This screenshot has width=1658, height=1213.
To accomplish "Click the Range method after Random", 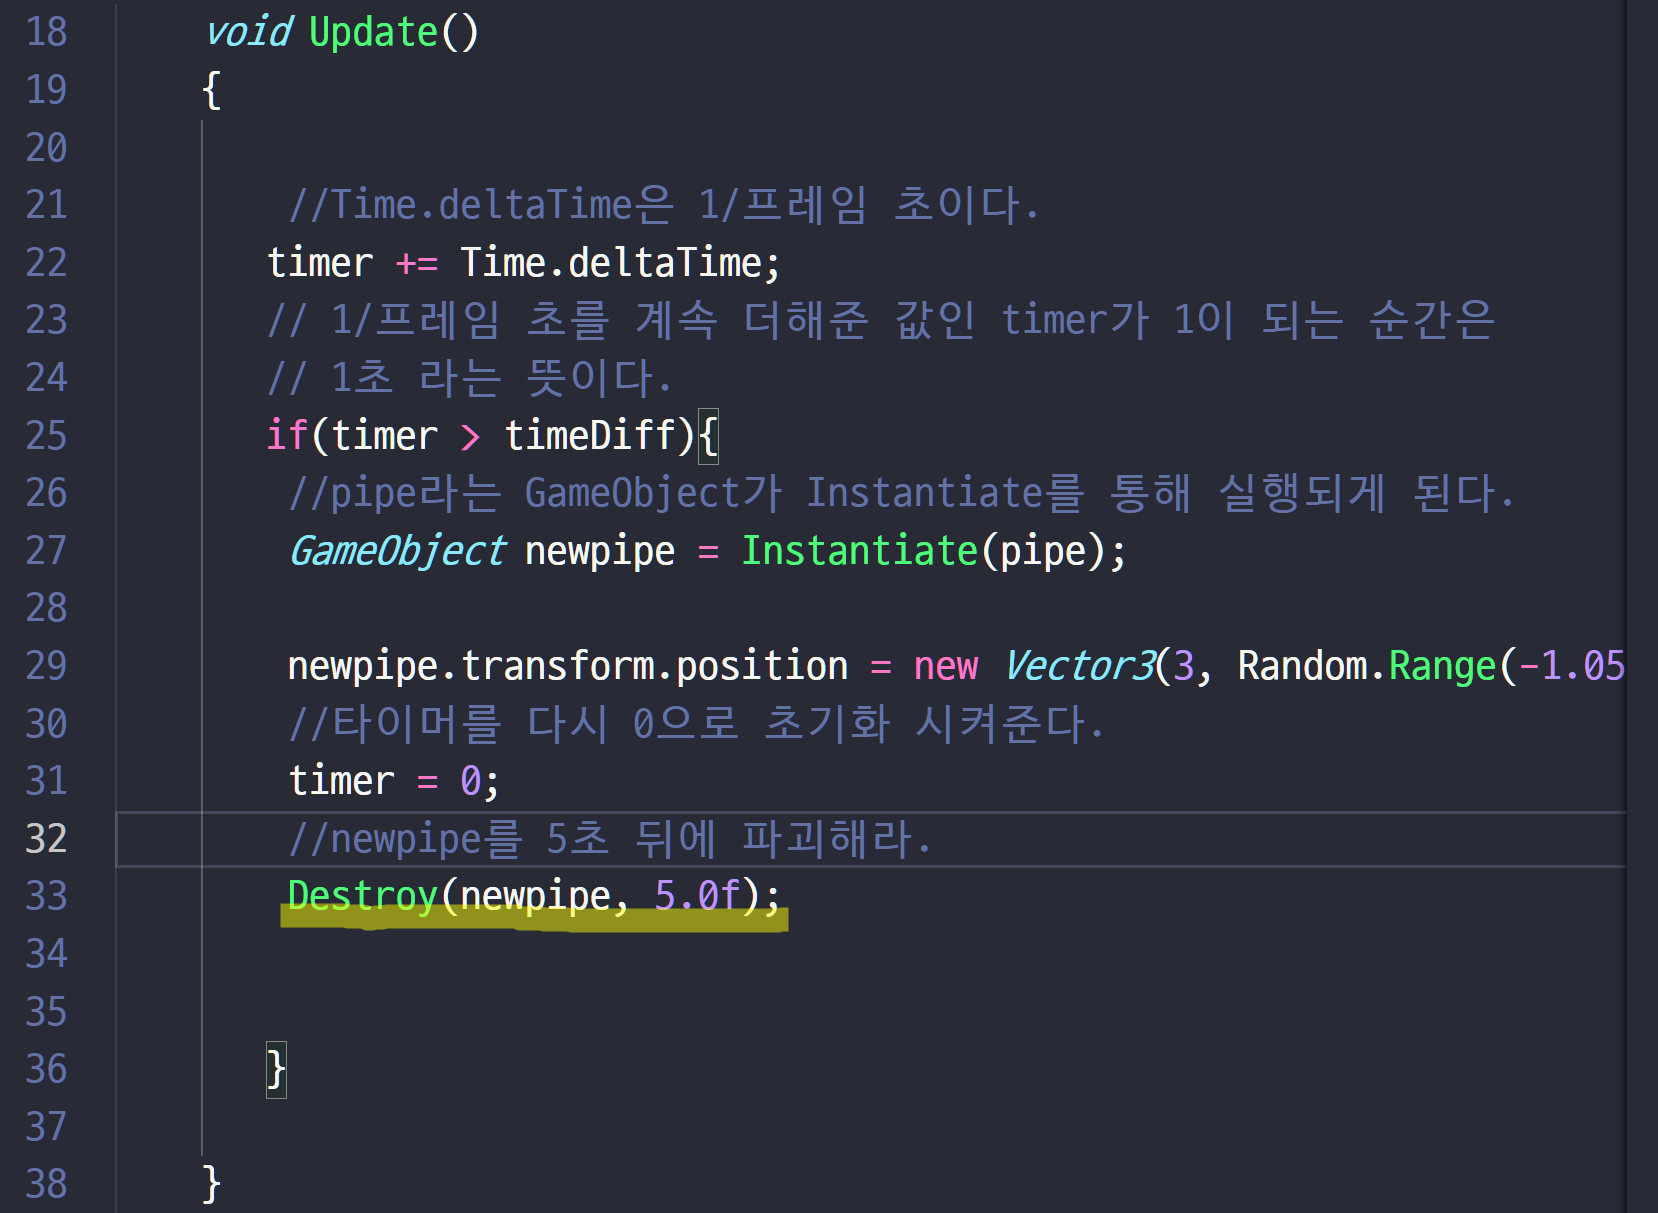I will click(x=1442, y=666).
